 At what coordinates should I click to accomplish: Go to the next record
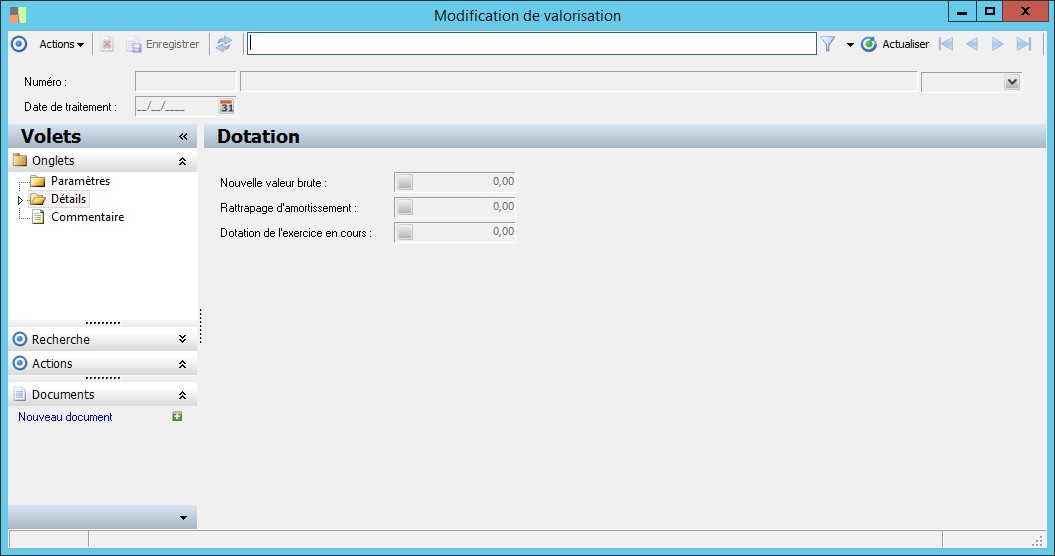click(x=997, y=44)
